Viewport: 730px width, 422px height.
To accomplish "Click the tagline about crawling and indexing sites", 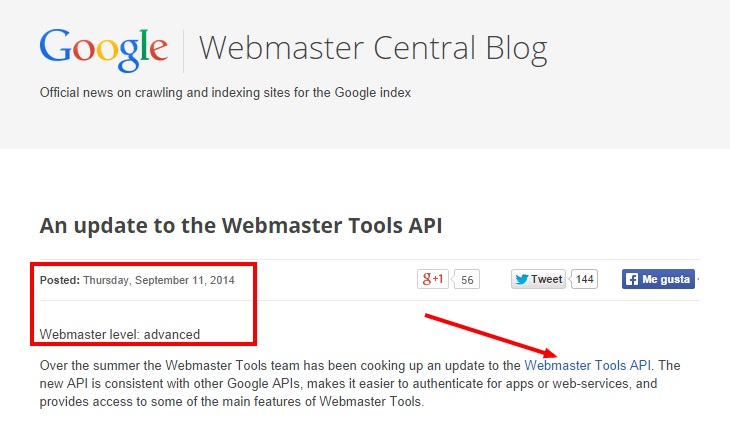I will (225, 92).
